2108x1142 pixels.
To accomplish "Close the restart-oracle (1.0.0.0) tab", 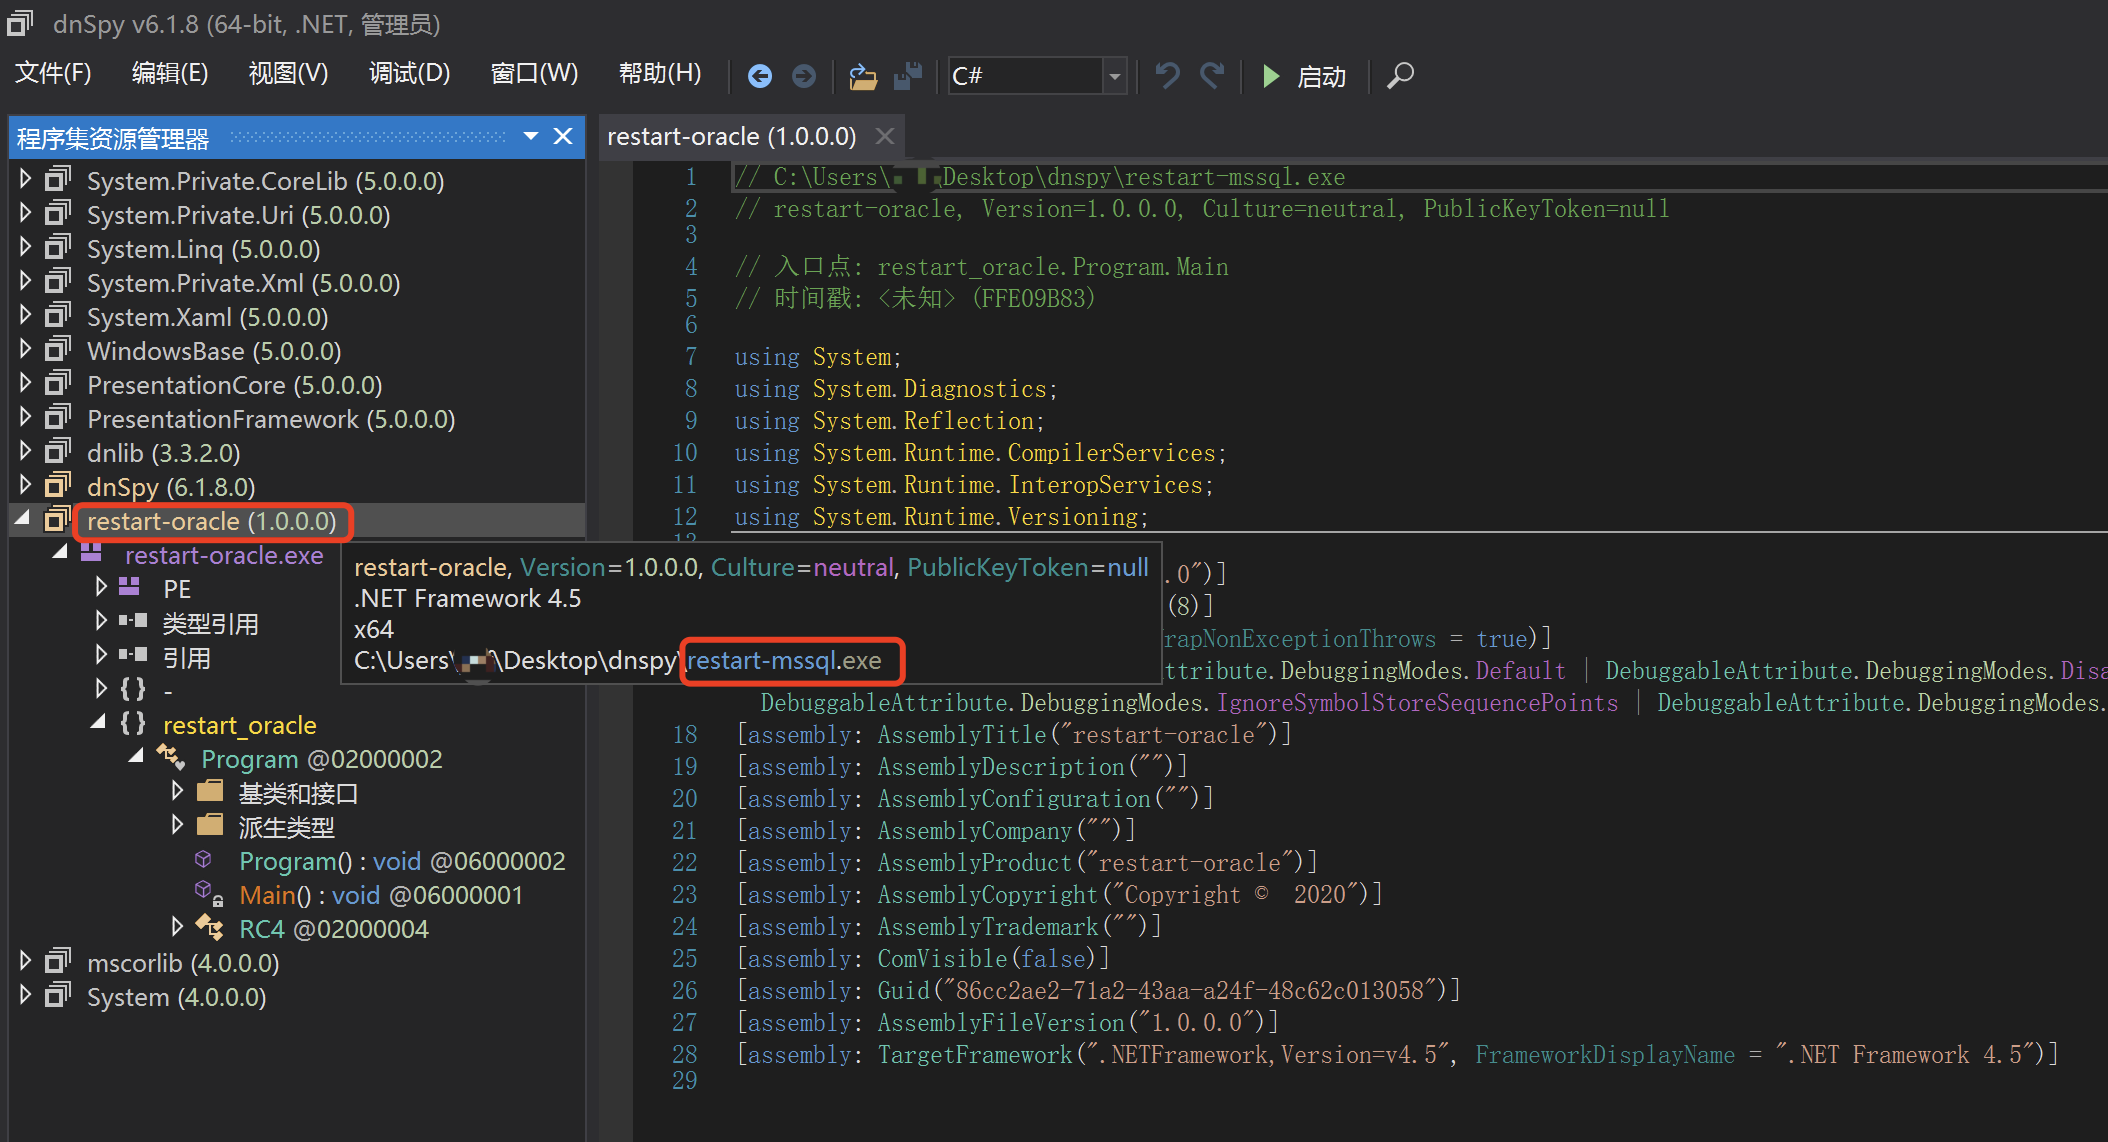I will (x=884, y=136).
